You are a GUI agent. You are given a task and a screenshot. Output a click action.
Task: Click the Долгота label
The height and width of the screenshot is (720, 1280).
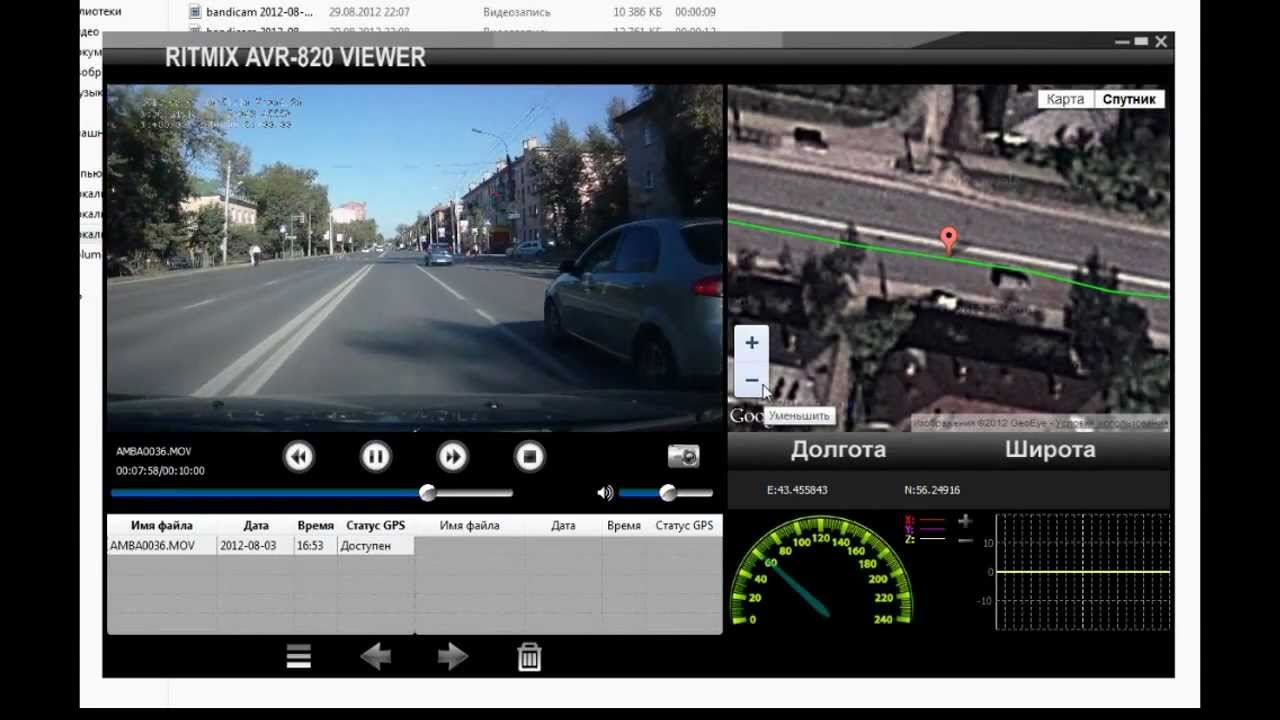838,450
